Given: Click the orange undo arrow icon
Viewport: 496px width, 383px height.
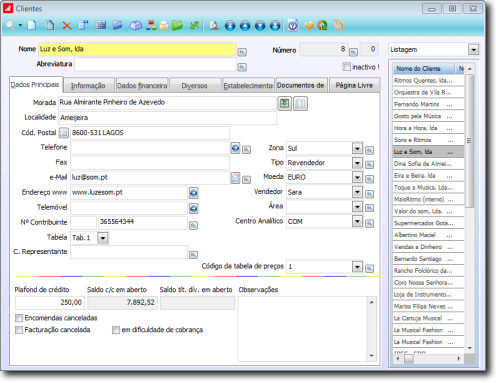Looking at the screenshot, I should (x=309, y=25).
